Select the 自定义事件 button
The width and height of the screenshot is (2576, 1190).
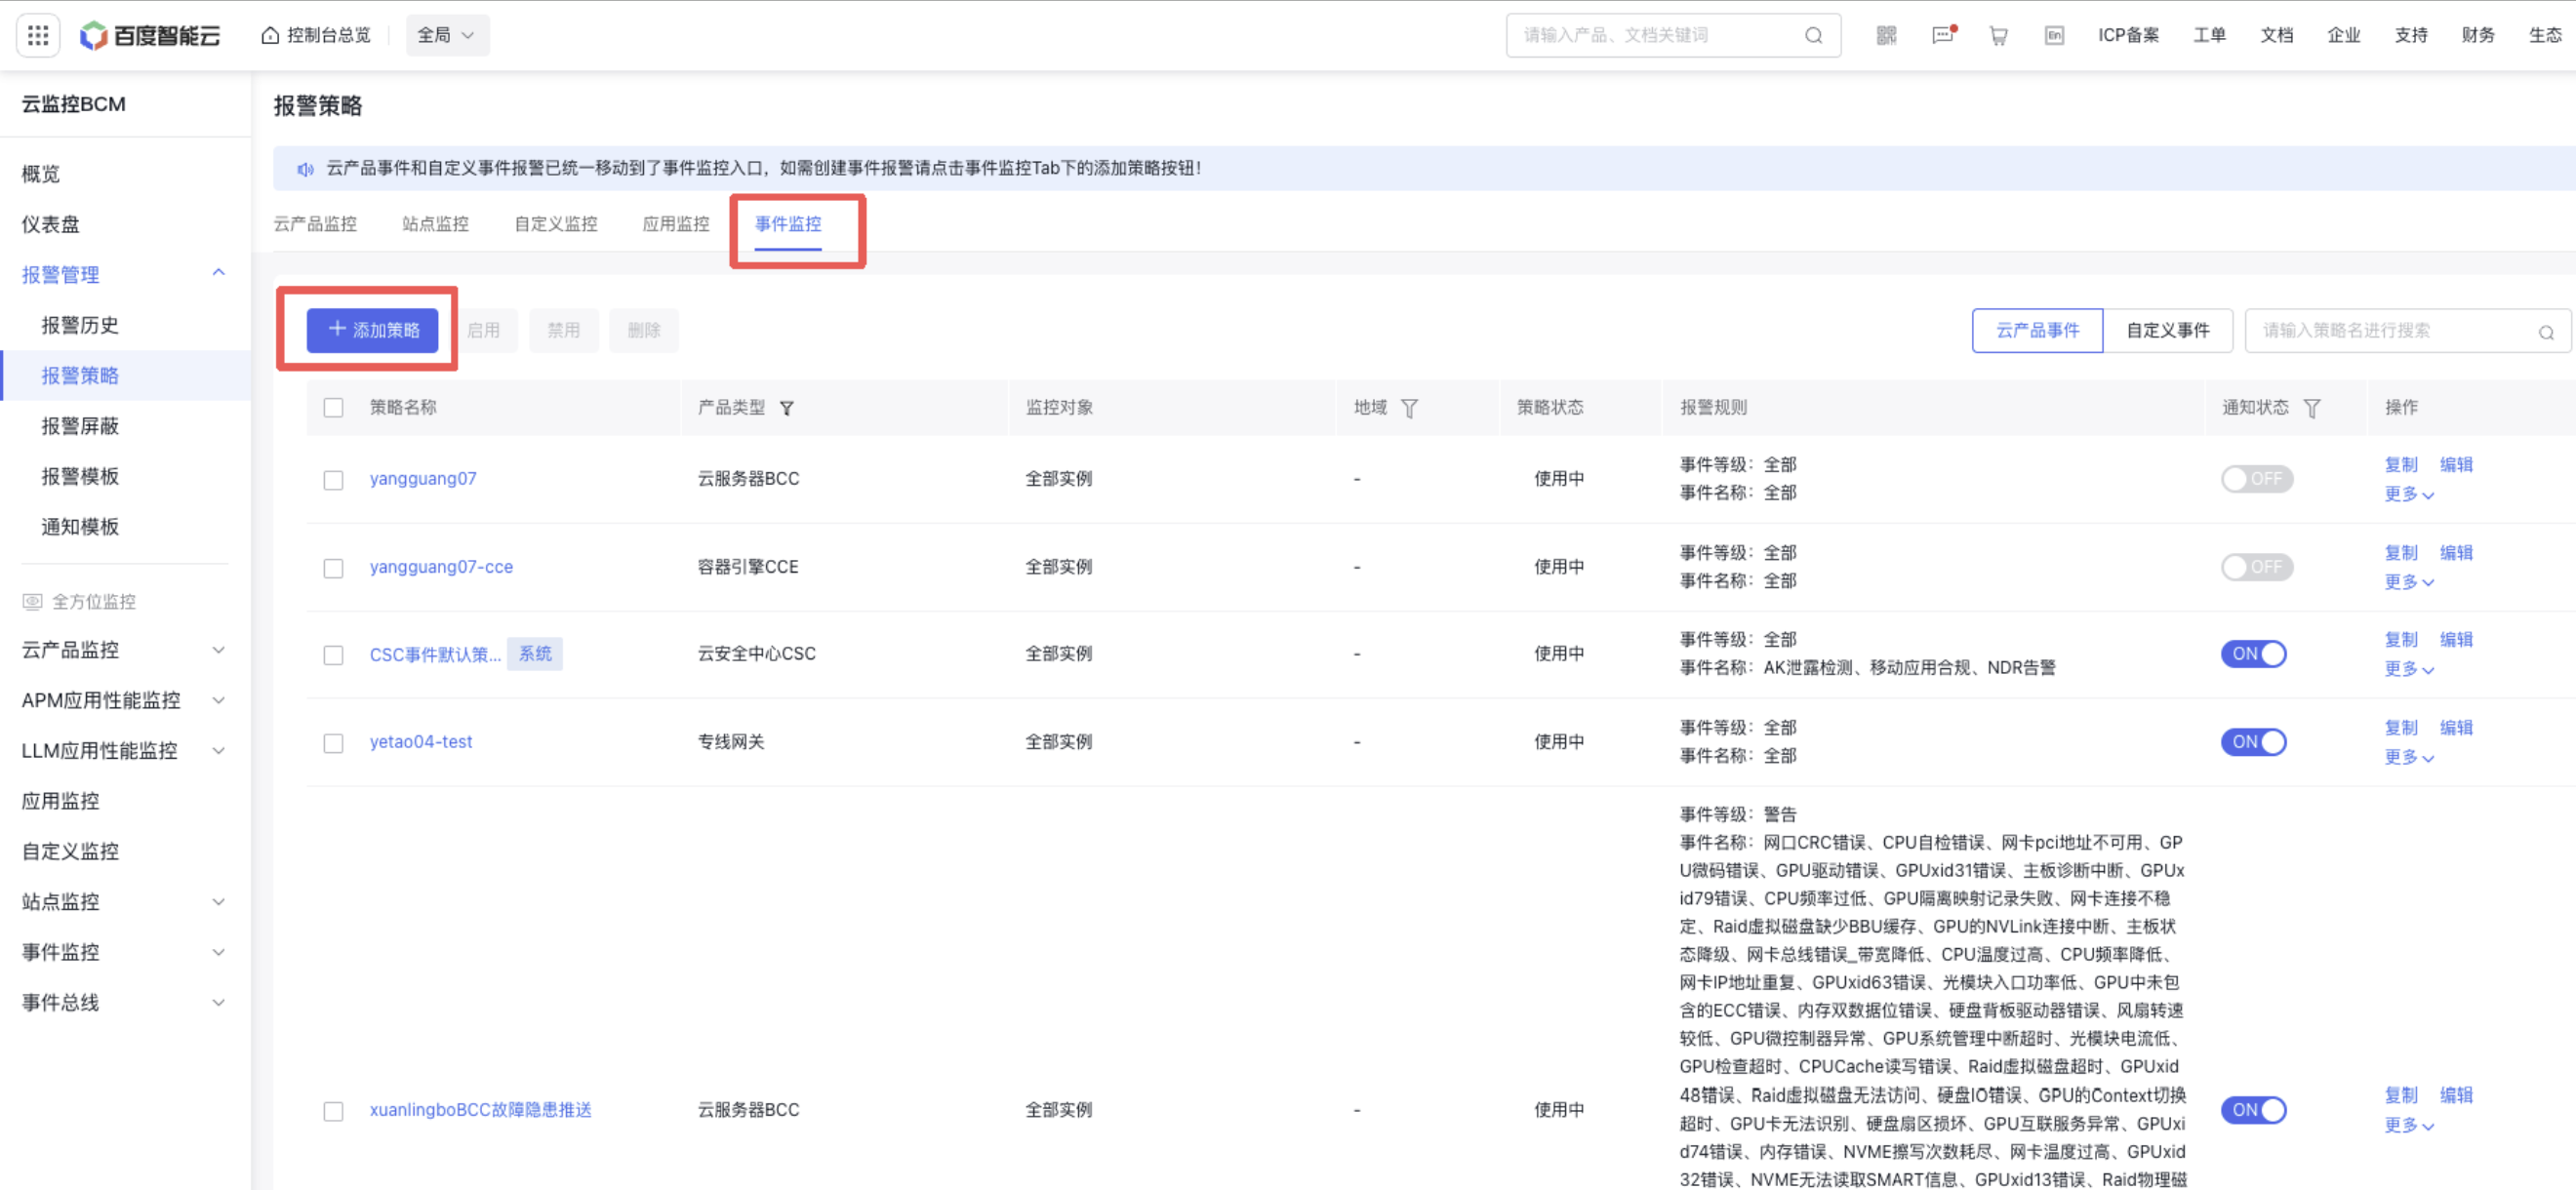point(2168,330)
